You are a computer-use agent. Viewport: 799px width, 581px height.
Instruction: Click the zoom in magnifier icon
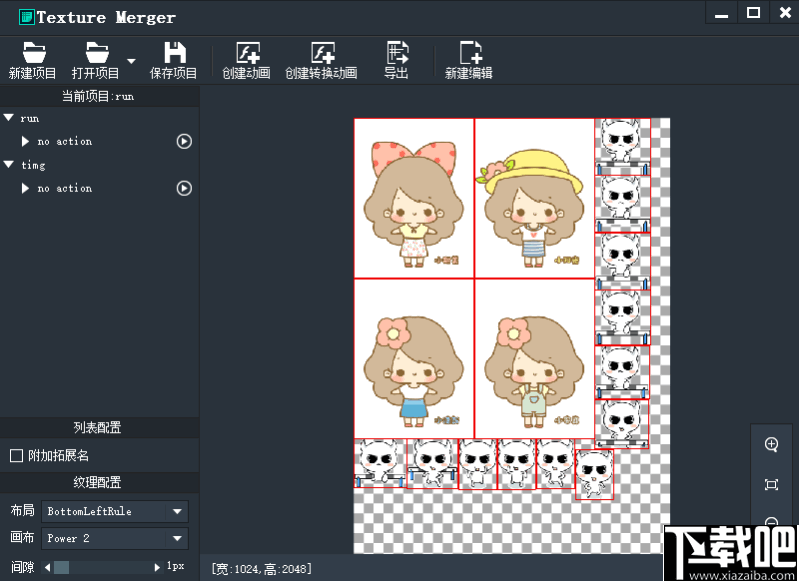[x=771, y=444]
